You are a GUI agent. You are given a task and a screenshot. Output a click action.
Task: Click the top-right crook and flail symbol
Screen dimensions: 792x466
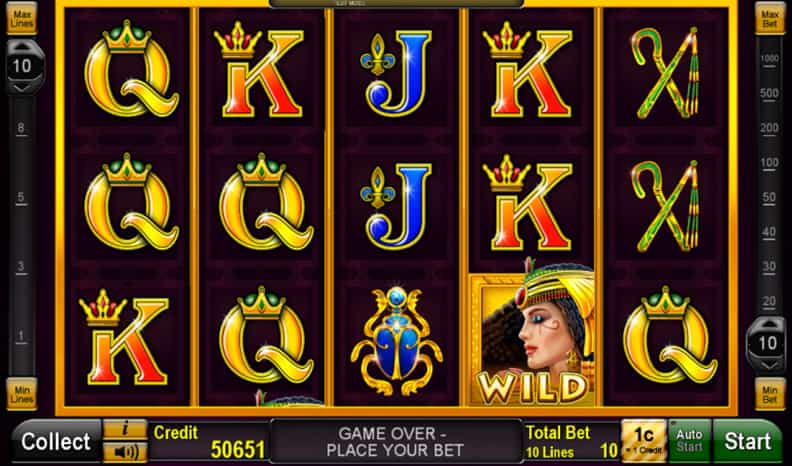point(666,73)
